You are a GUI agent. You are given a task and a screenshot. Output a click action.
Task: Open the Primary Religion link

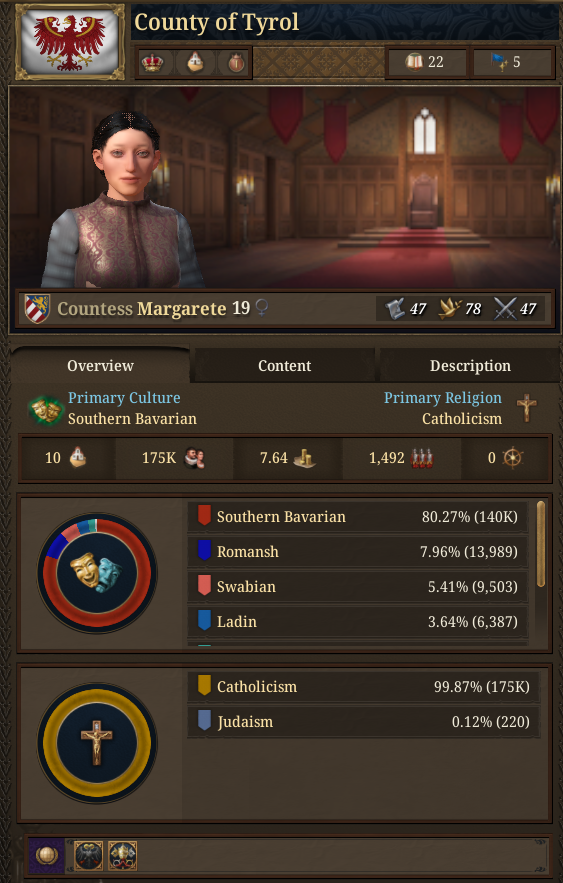coord(443,398)
